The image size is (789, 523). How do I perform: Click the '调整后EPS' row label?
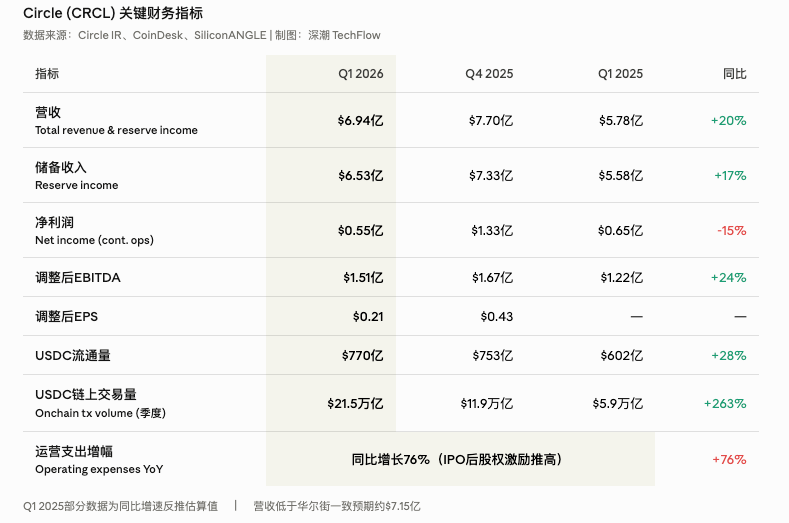point(66,317)
